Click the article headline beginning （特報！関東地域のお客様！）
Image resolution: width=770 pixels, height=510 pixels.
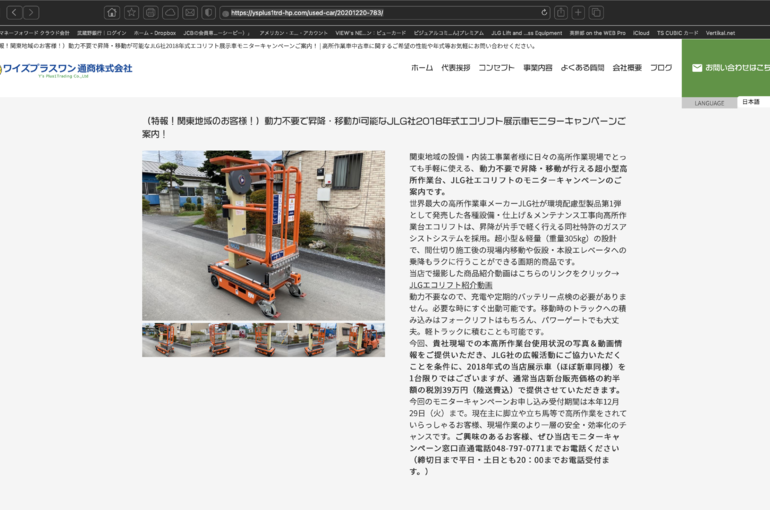[x=384, y=127]
